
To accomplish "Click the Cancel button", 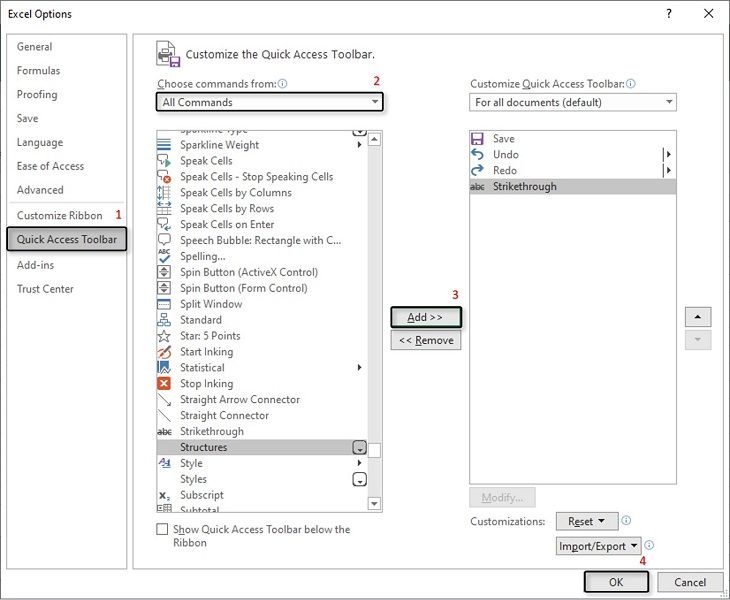I will pyautogui.click(x=690, y=582).
